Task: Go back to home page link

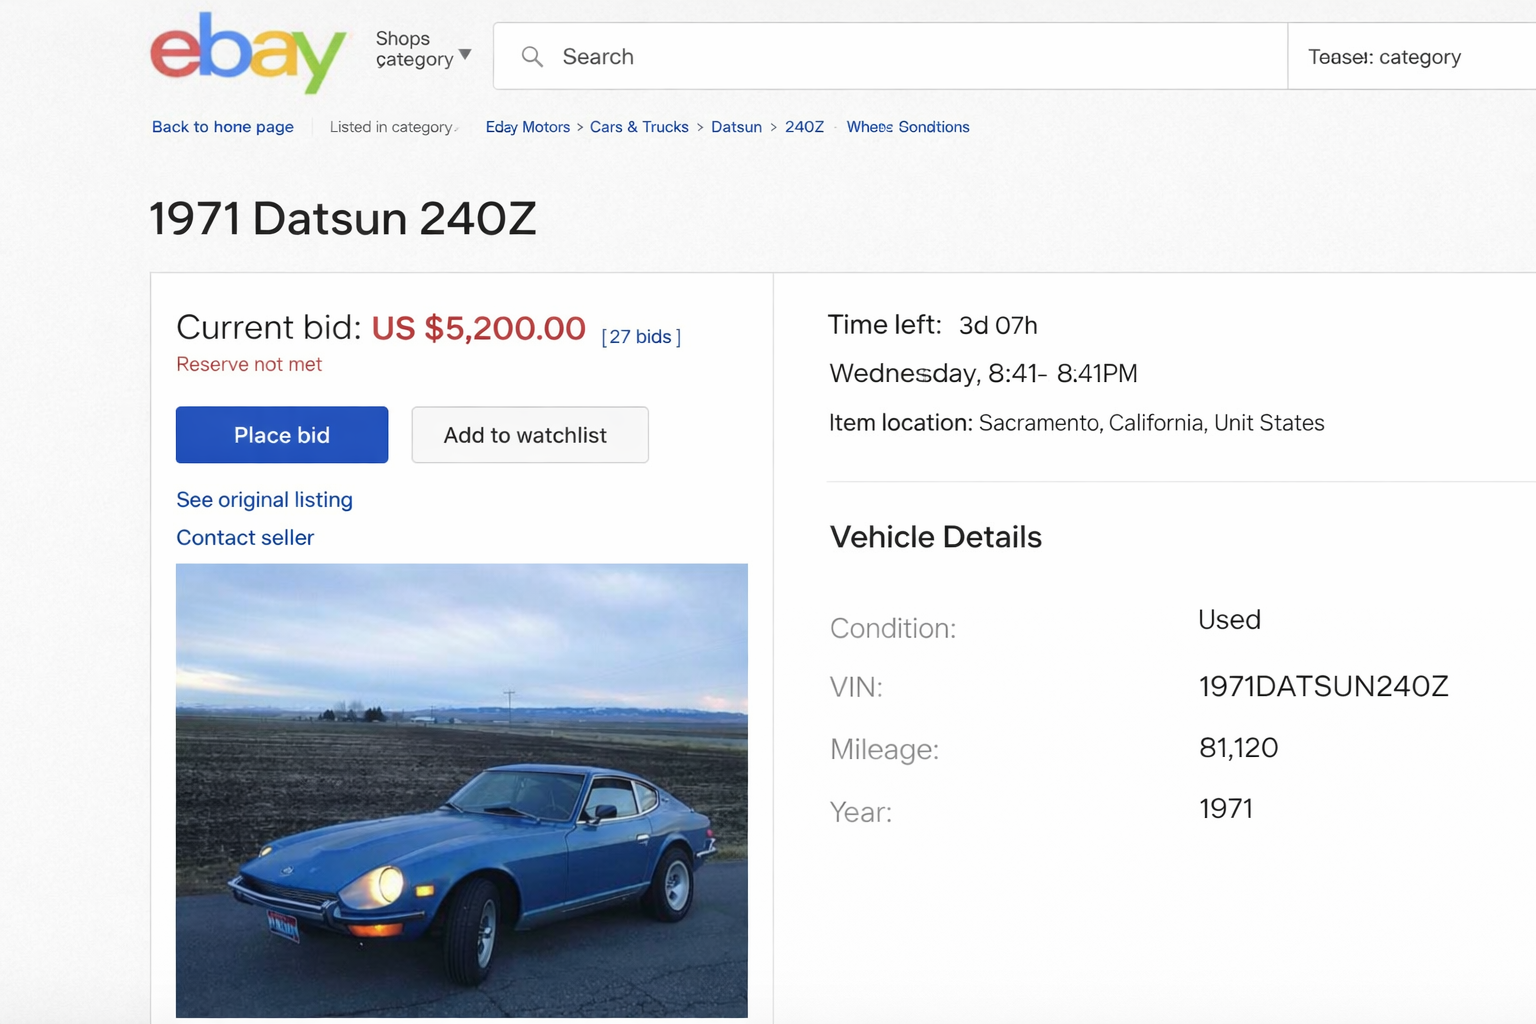Action: click(223, 127)
